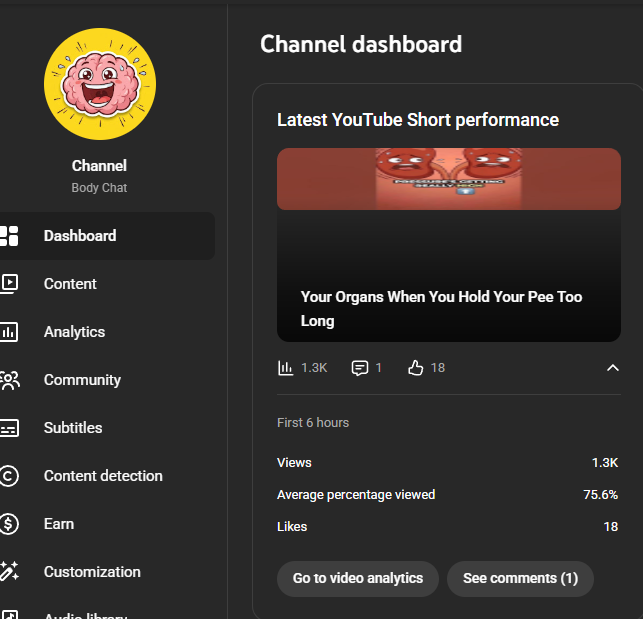This screenshot has height=619, width=643.
Task: Click the comments speech bubble icon
Action: [360, 368]
